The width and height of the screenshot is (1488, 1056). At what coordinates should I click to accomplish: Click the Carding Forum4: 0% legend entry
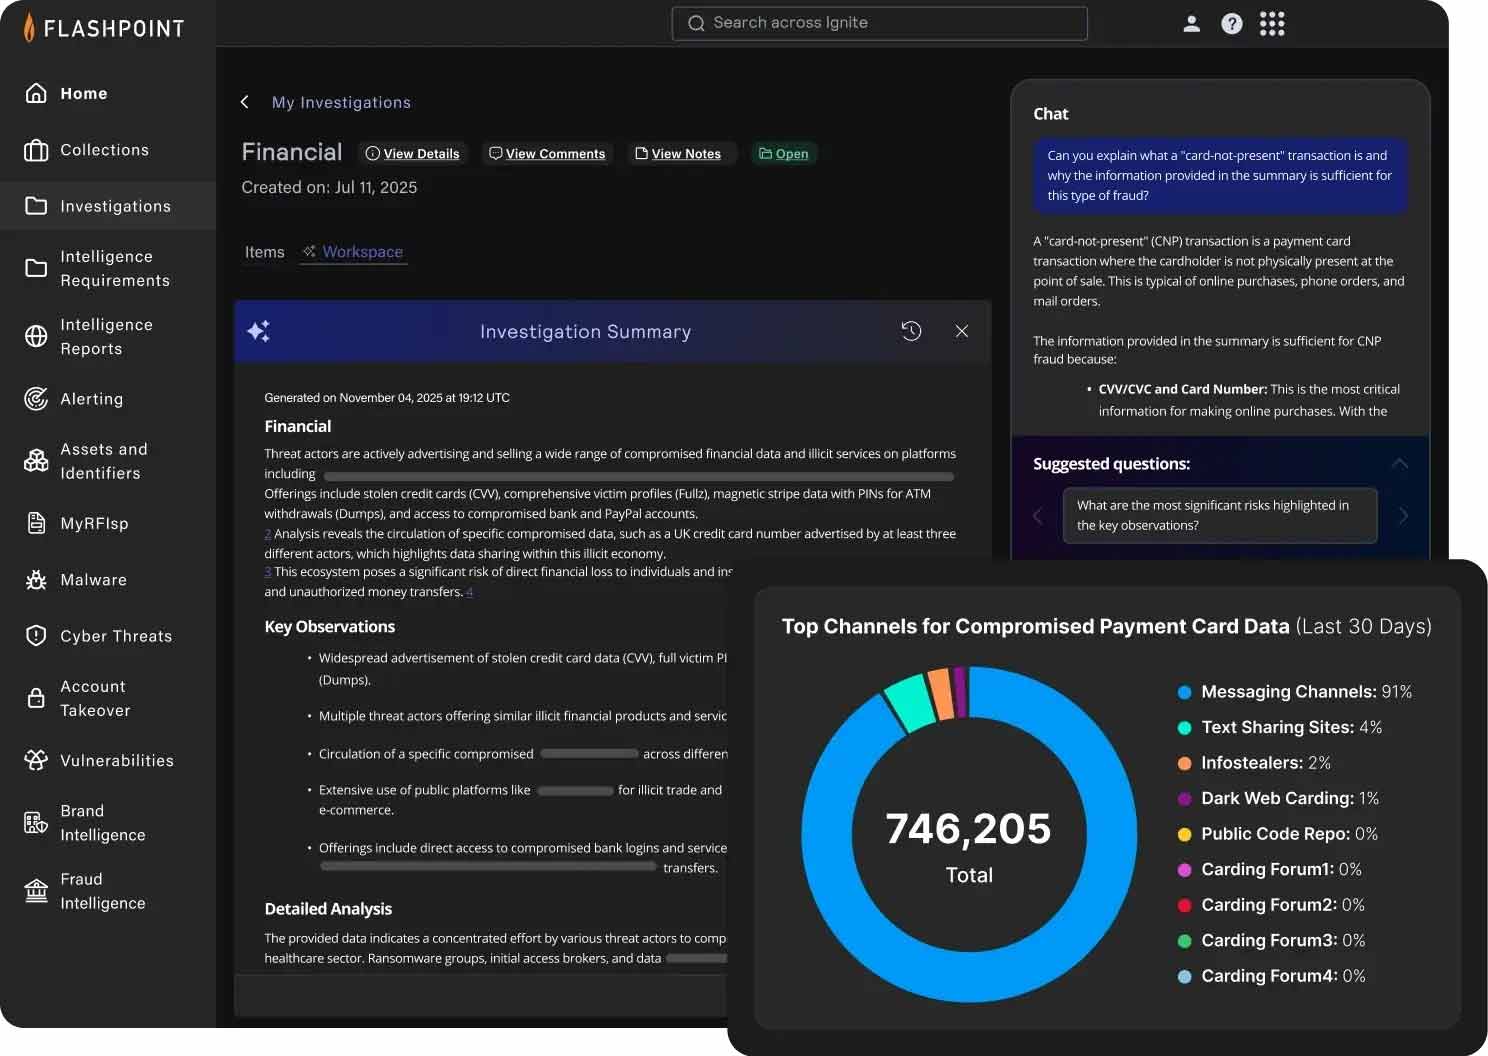tap(1271, 976)
